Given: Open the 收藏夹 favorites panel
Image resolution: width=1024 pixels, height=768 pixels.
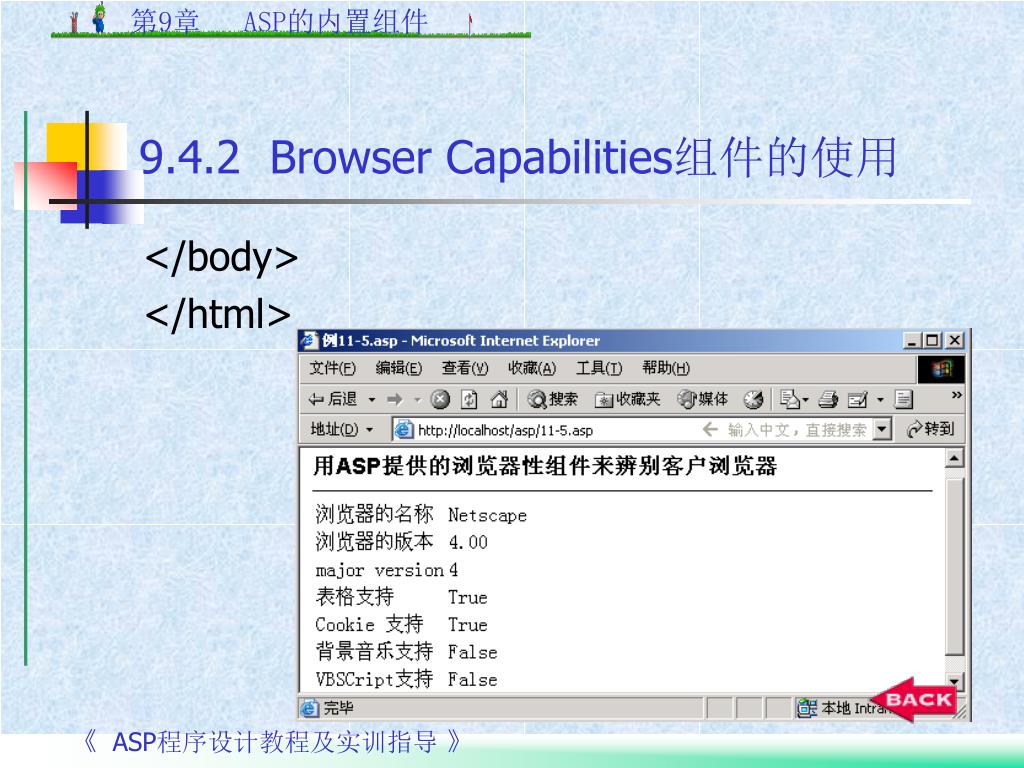Looking at the screenshot, I should pos(628,399).
